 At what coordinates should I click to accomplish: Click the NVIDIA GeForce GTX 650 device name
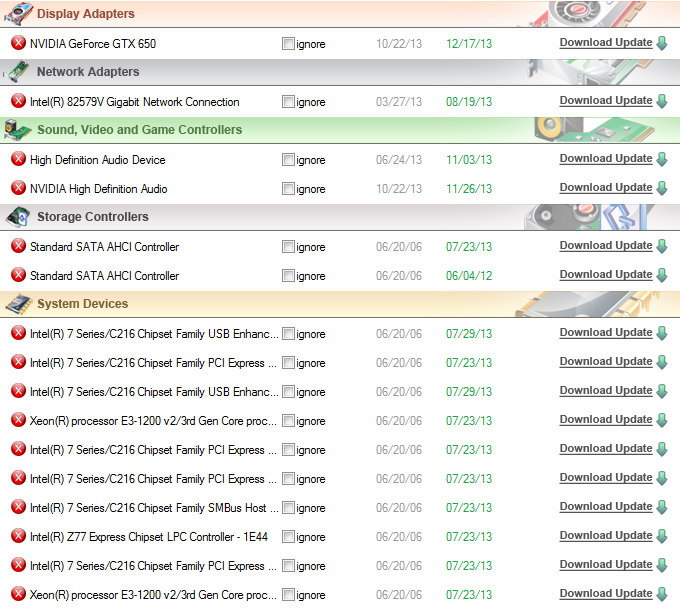click(x=93, y=44)
